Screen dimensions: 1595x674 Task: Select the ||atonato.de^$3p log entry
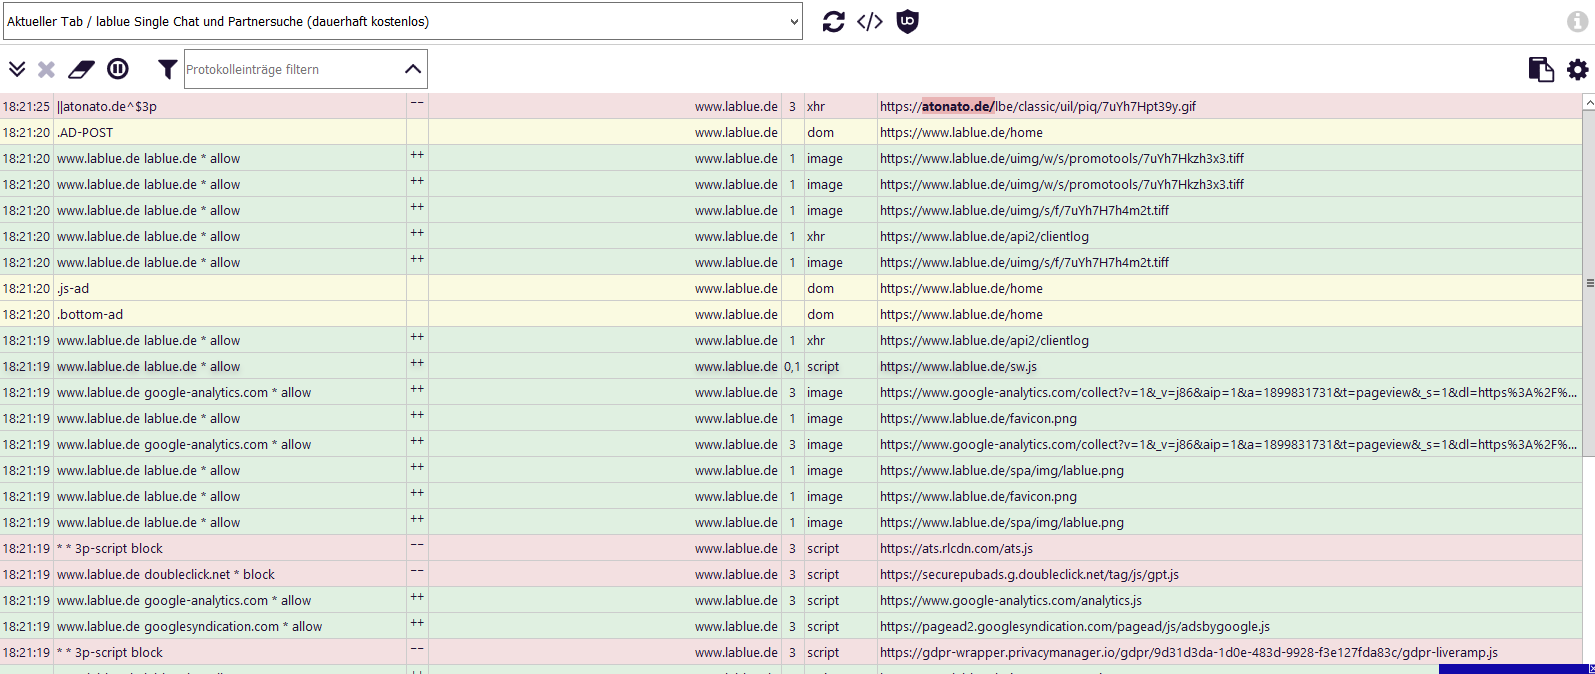pyautogui.click(x=107, y=107)
